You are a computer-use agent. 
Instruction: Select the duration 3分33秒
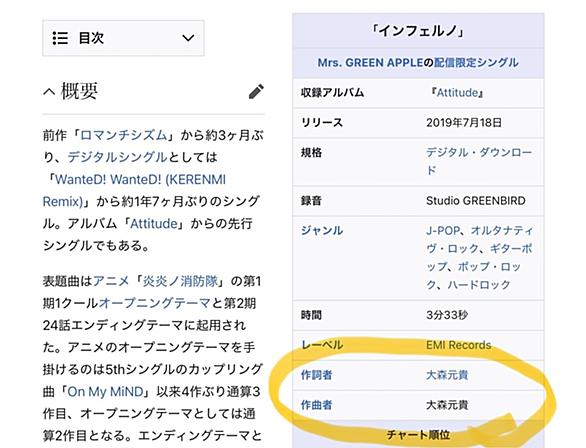(447, 315)
